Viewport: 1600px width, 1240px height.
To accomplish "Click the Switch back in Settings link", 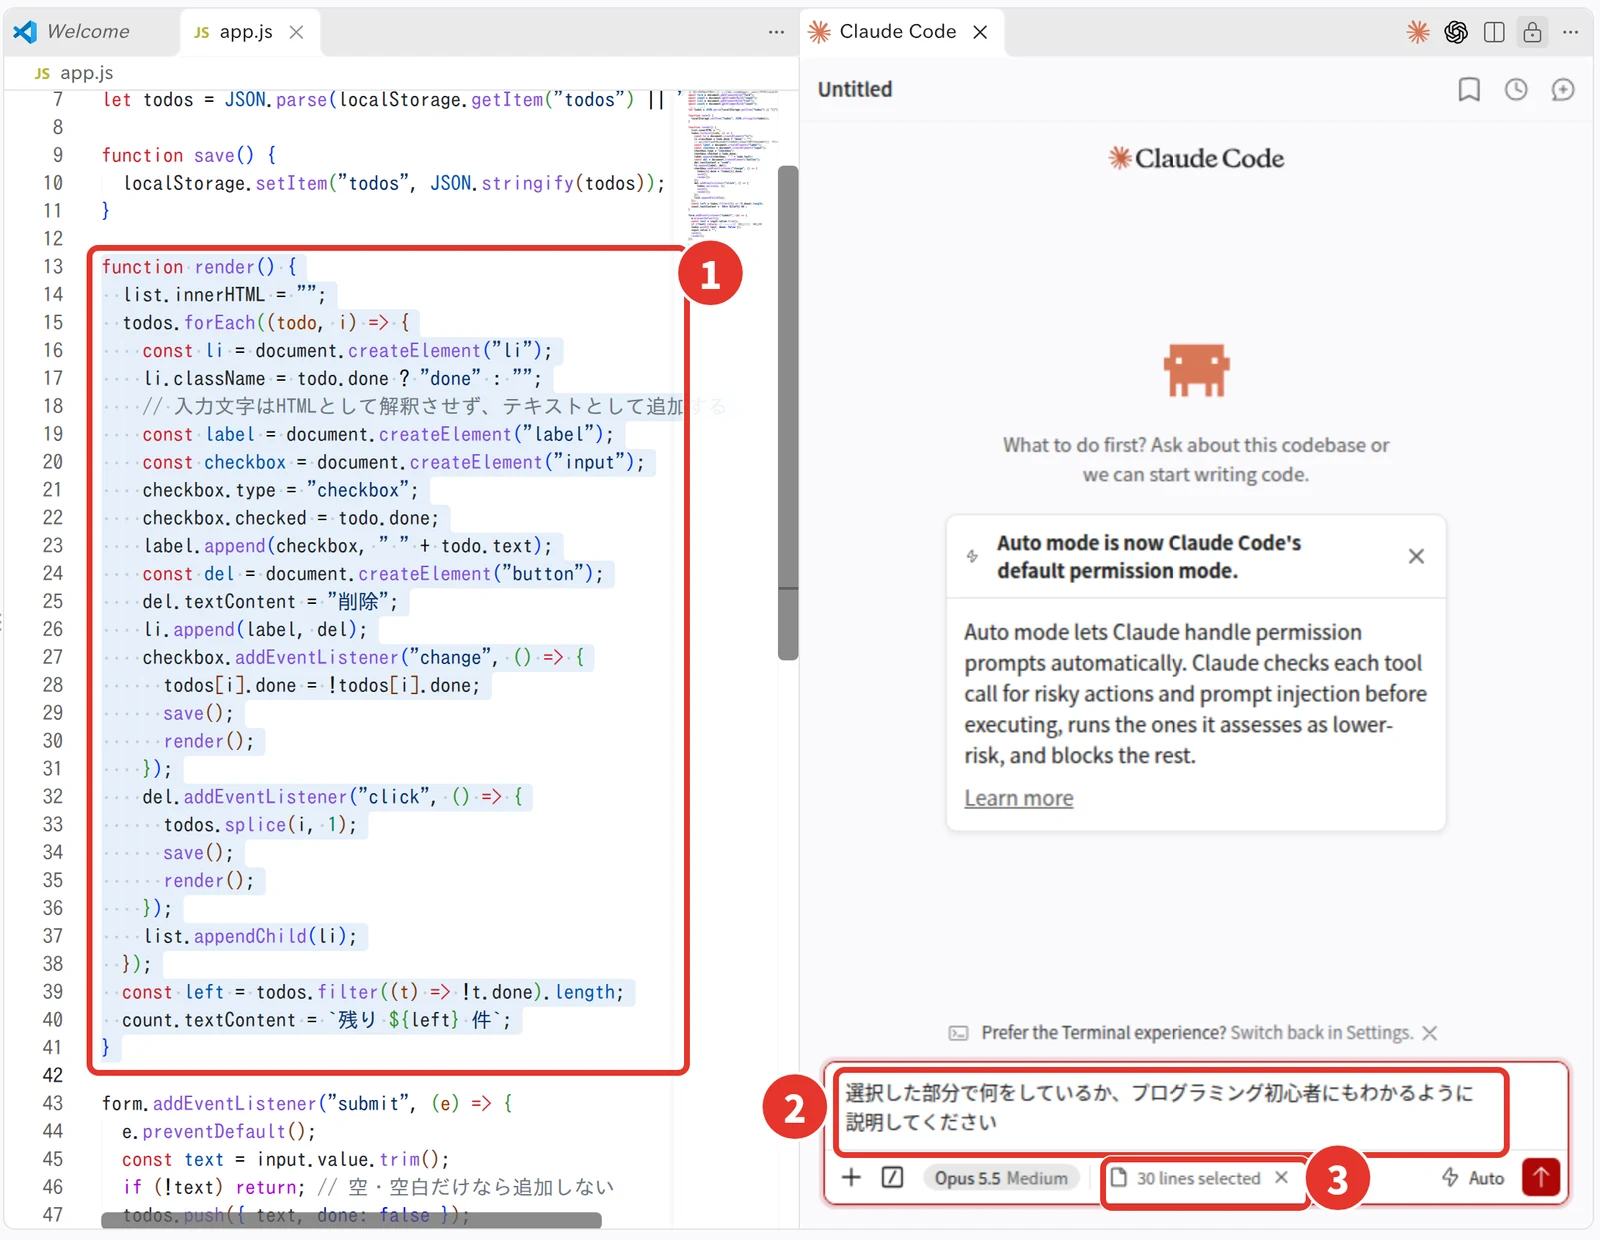I will tap(1321, 1033).
